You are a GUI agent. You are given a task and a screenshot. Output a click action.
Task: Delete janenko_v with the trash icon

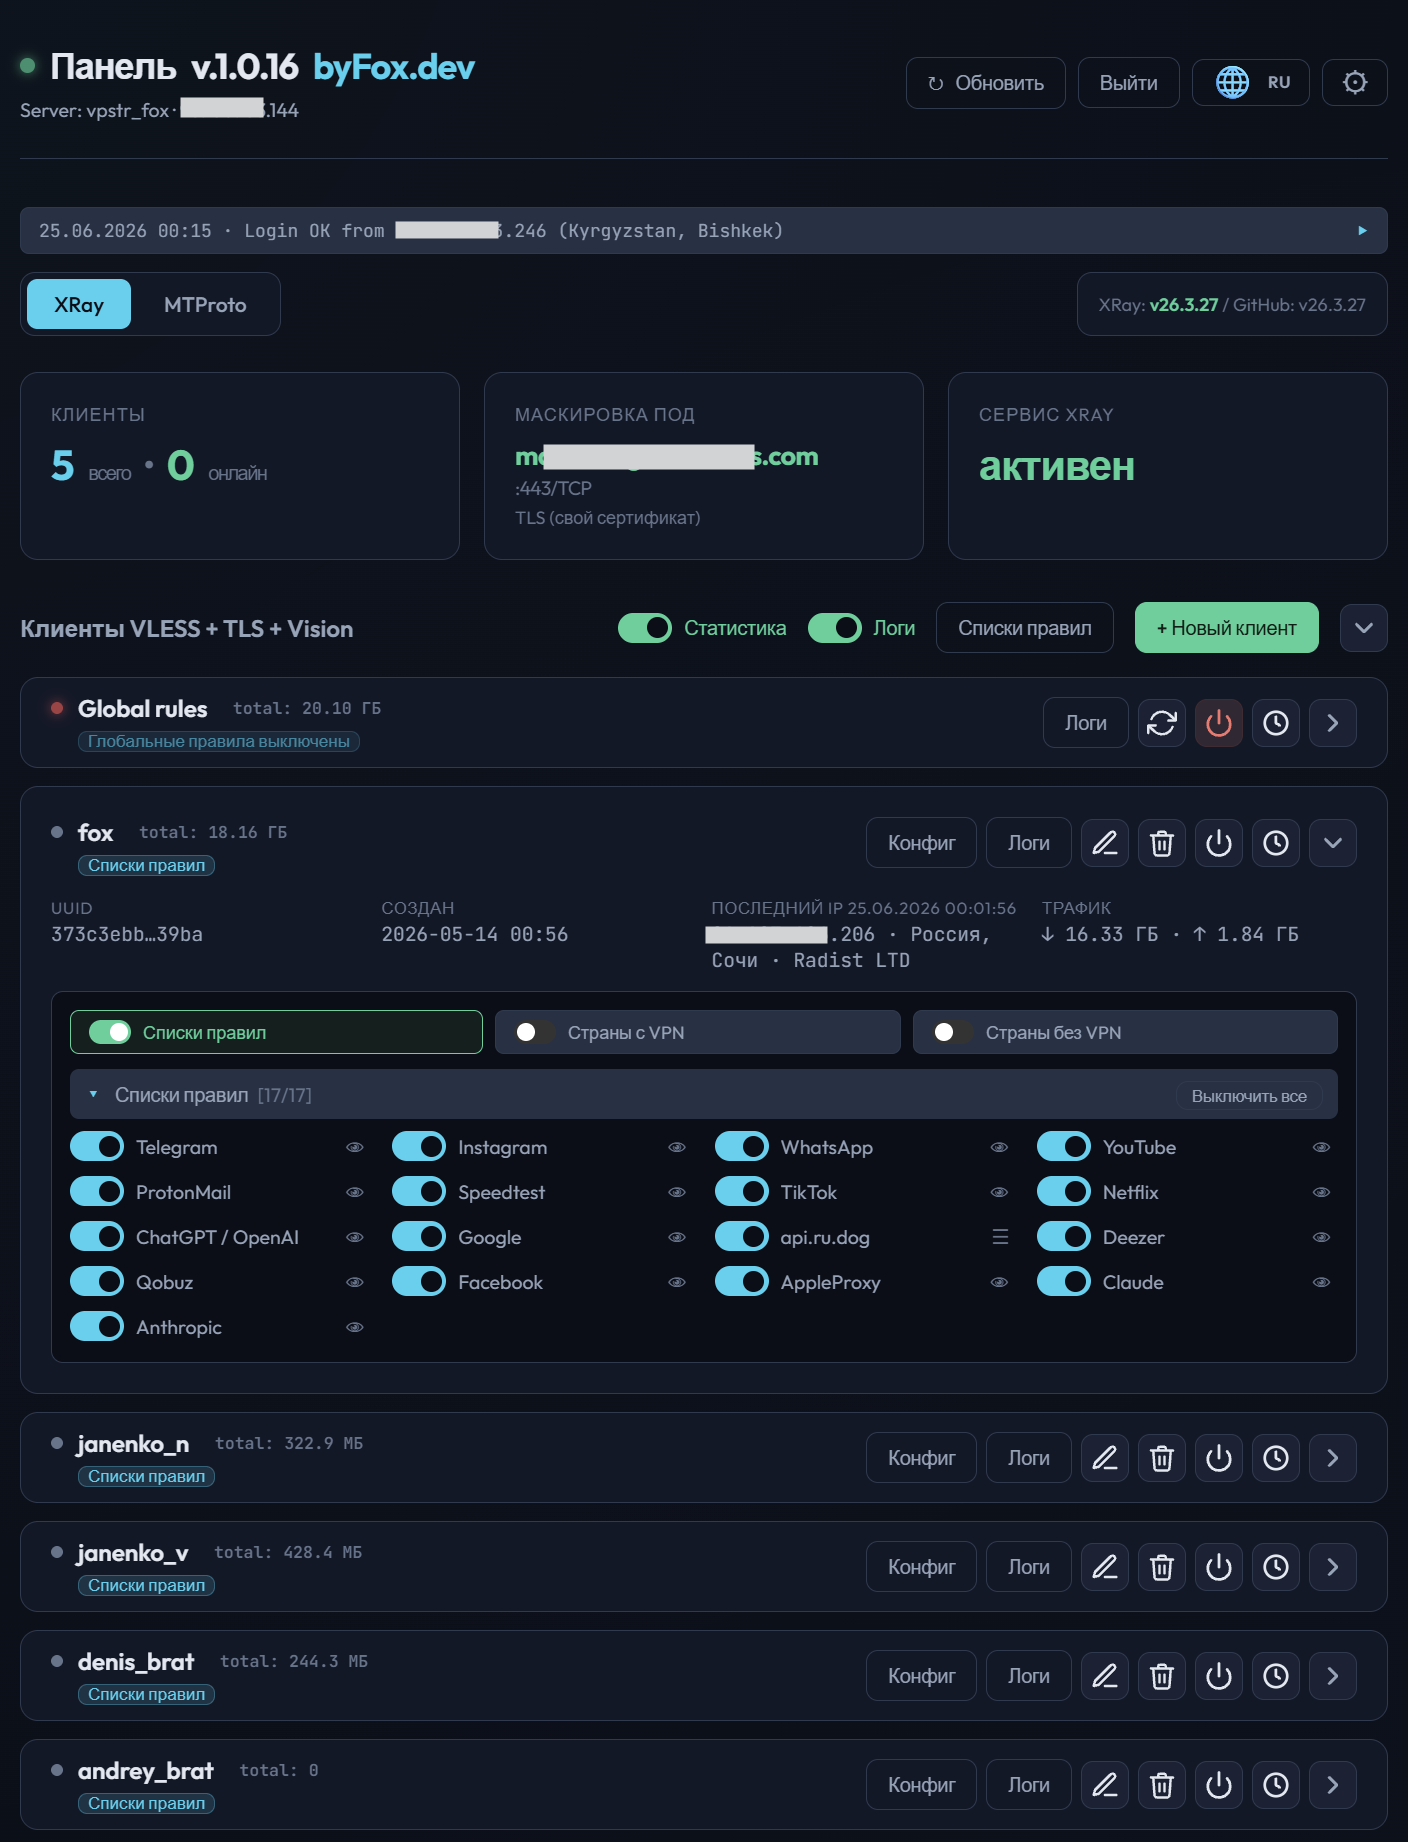point(1161,1567)
